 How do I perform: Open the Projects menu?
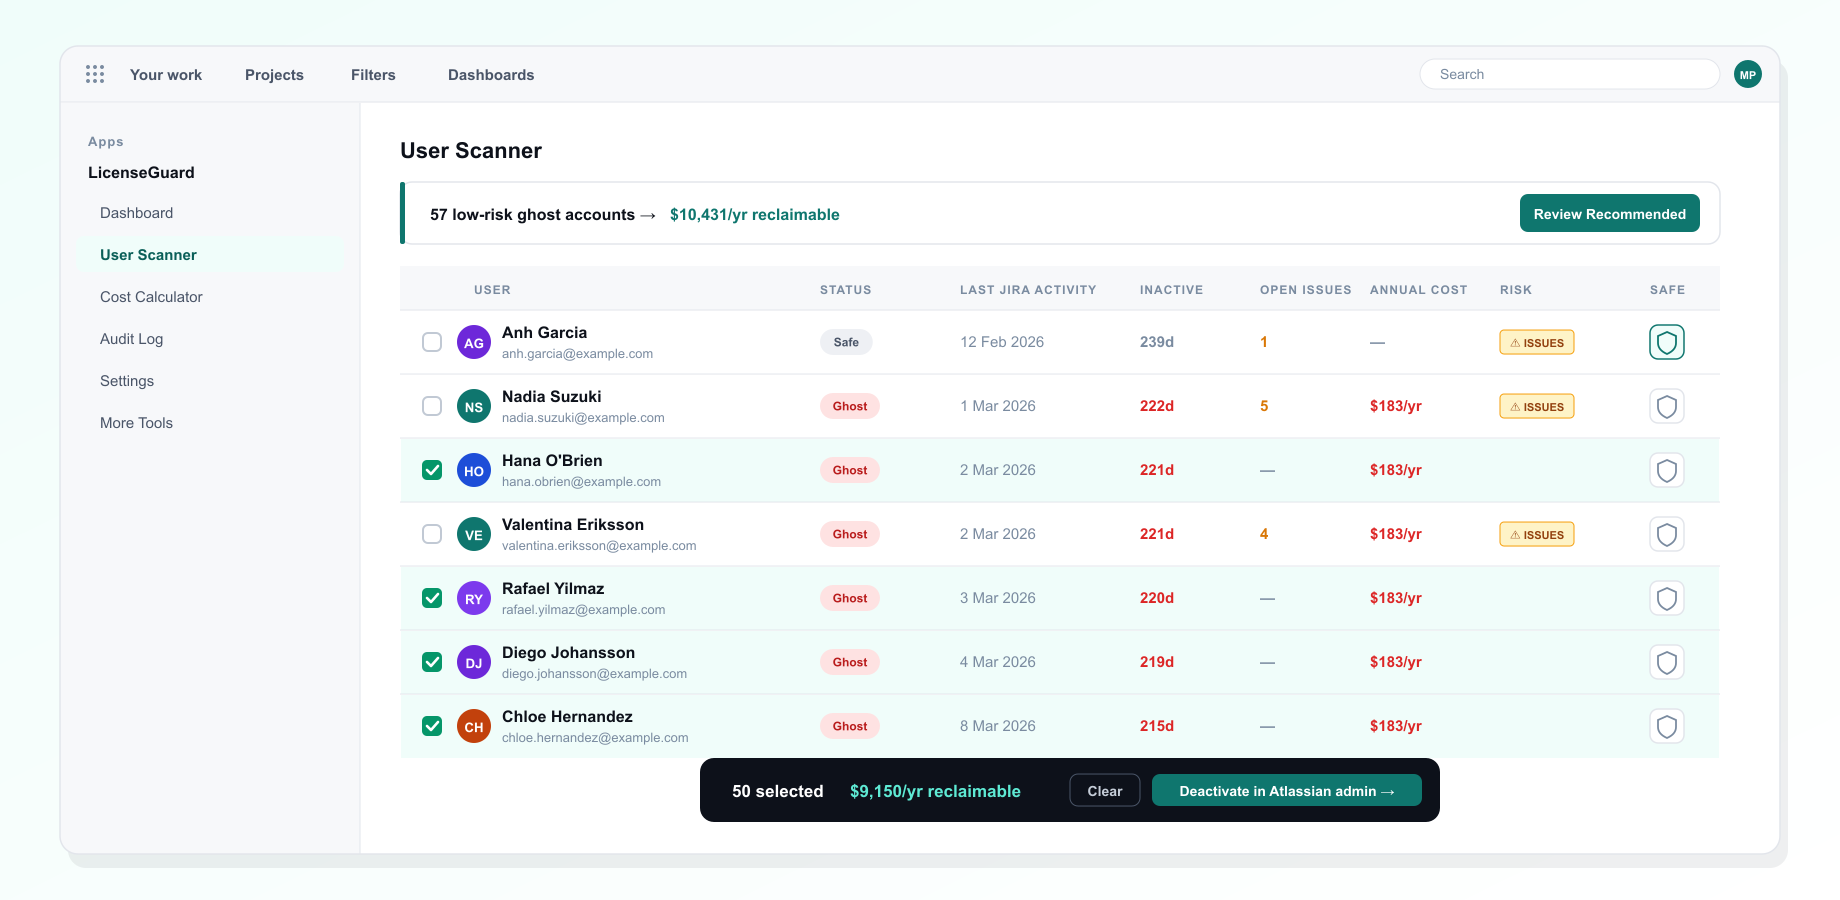click(274, 75)
